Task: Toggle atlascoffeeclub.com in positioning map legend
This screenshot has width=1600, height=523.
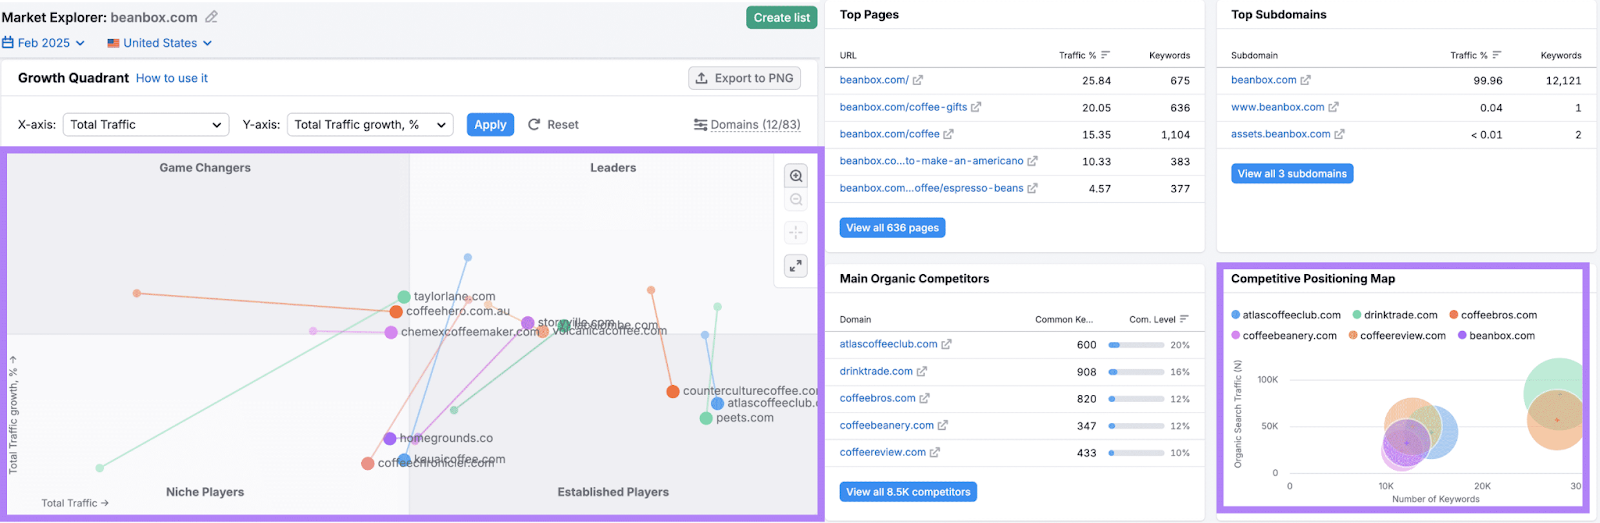Action: (x=1286, y=315)
